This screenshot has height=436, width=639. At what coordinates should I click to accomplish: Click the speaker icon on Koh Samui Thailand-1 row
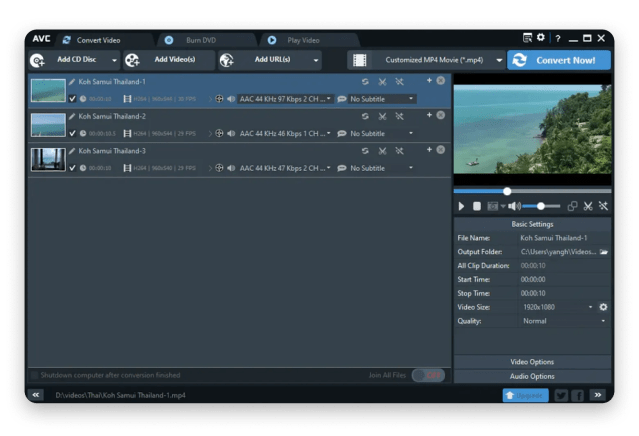click(x=231, y=99)
